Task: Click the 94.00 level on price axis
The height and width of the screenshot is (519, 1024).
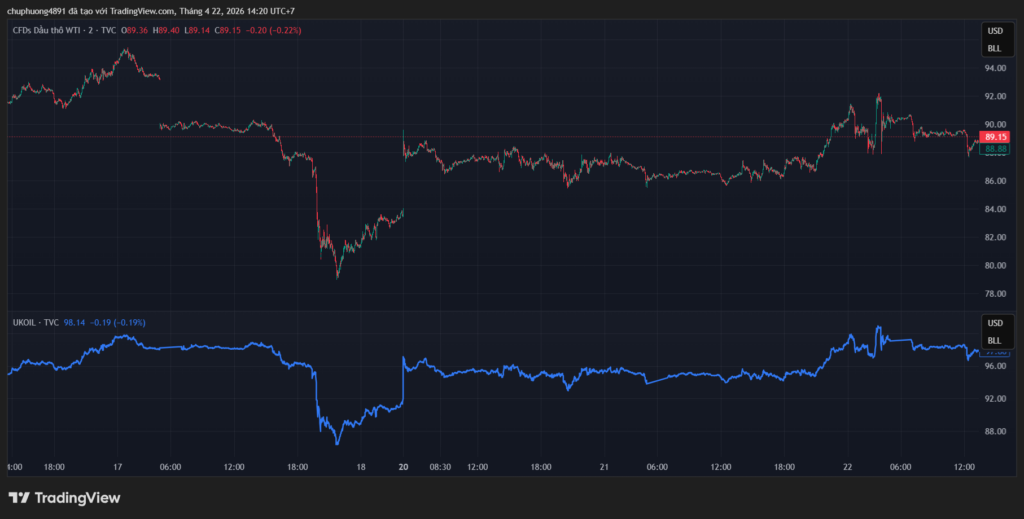Action: coord(994,68)
